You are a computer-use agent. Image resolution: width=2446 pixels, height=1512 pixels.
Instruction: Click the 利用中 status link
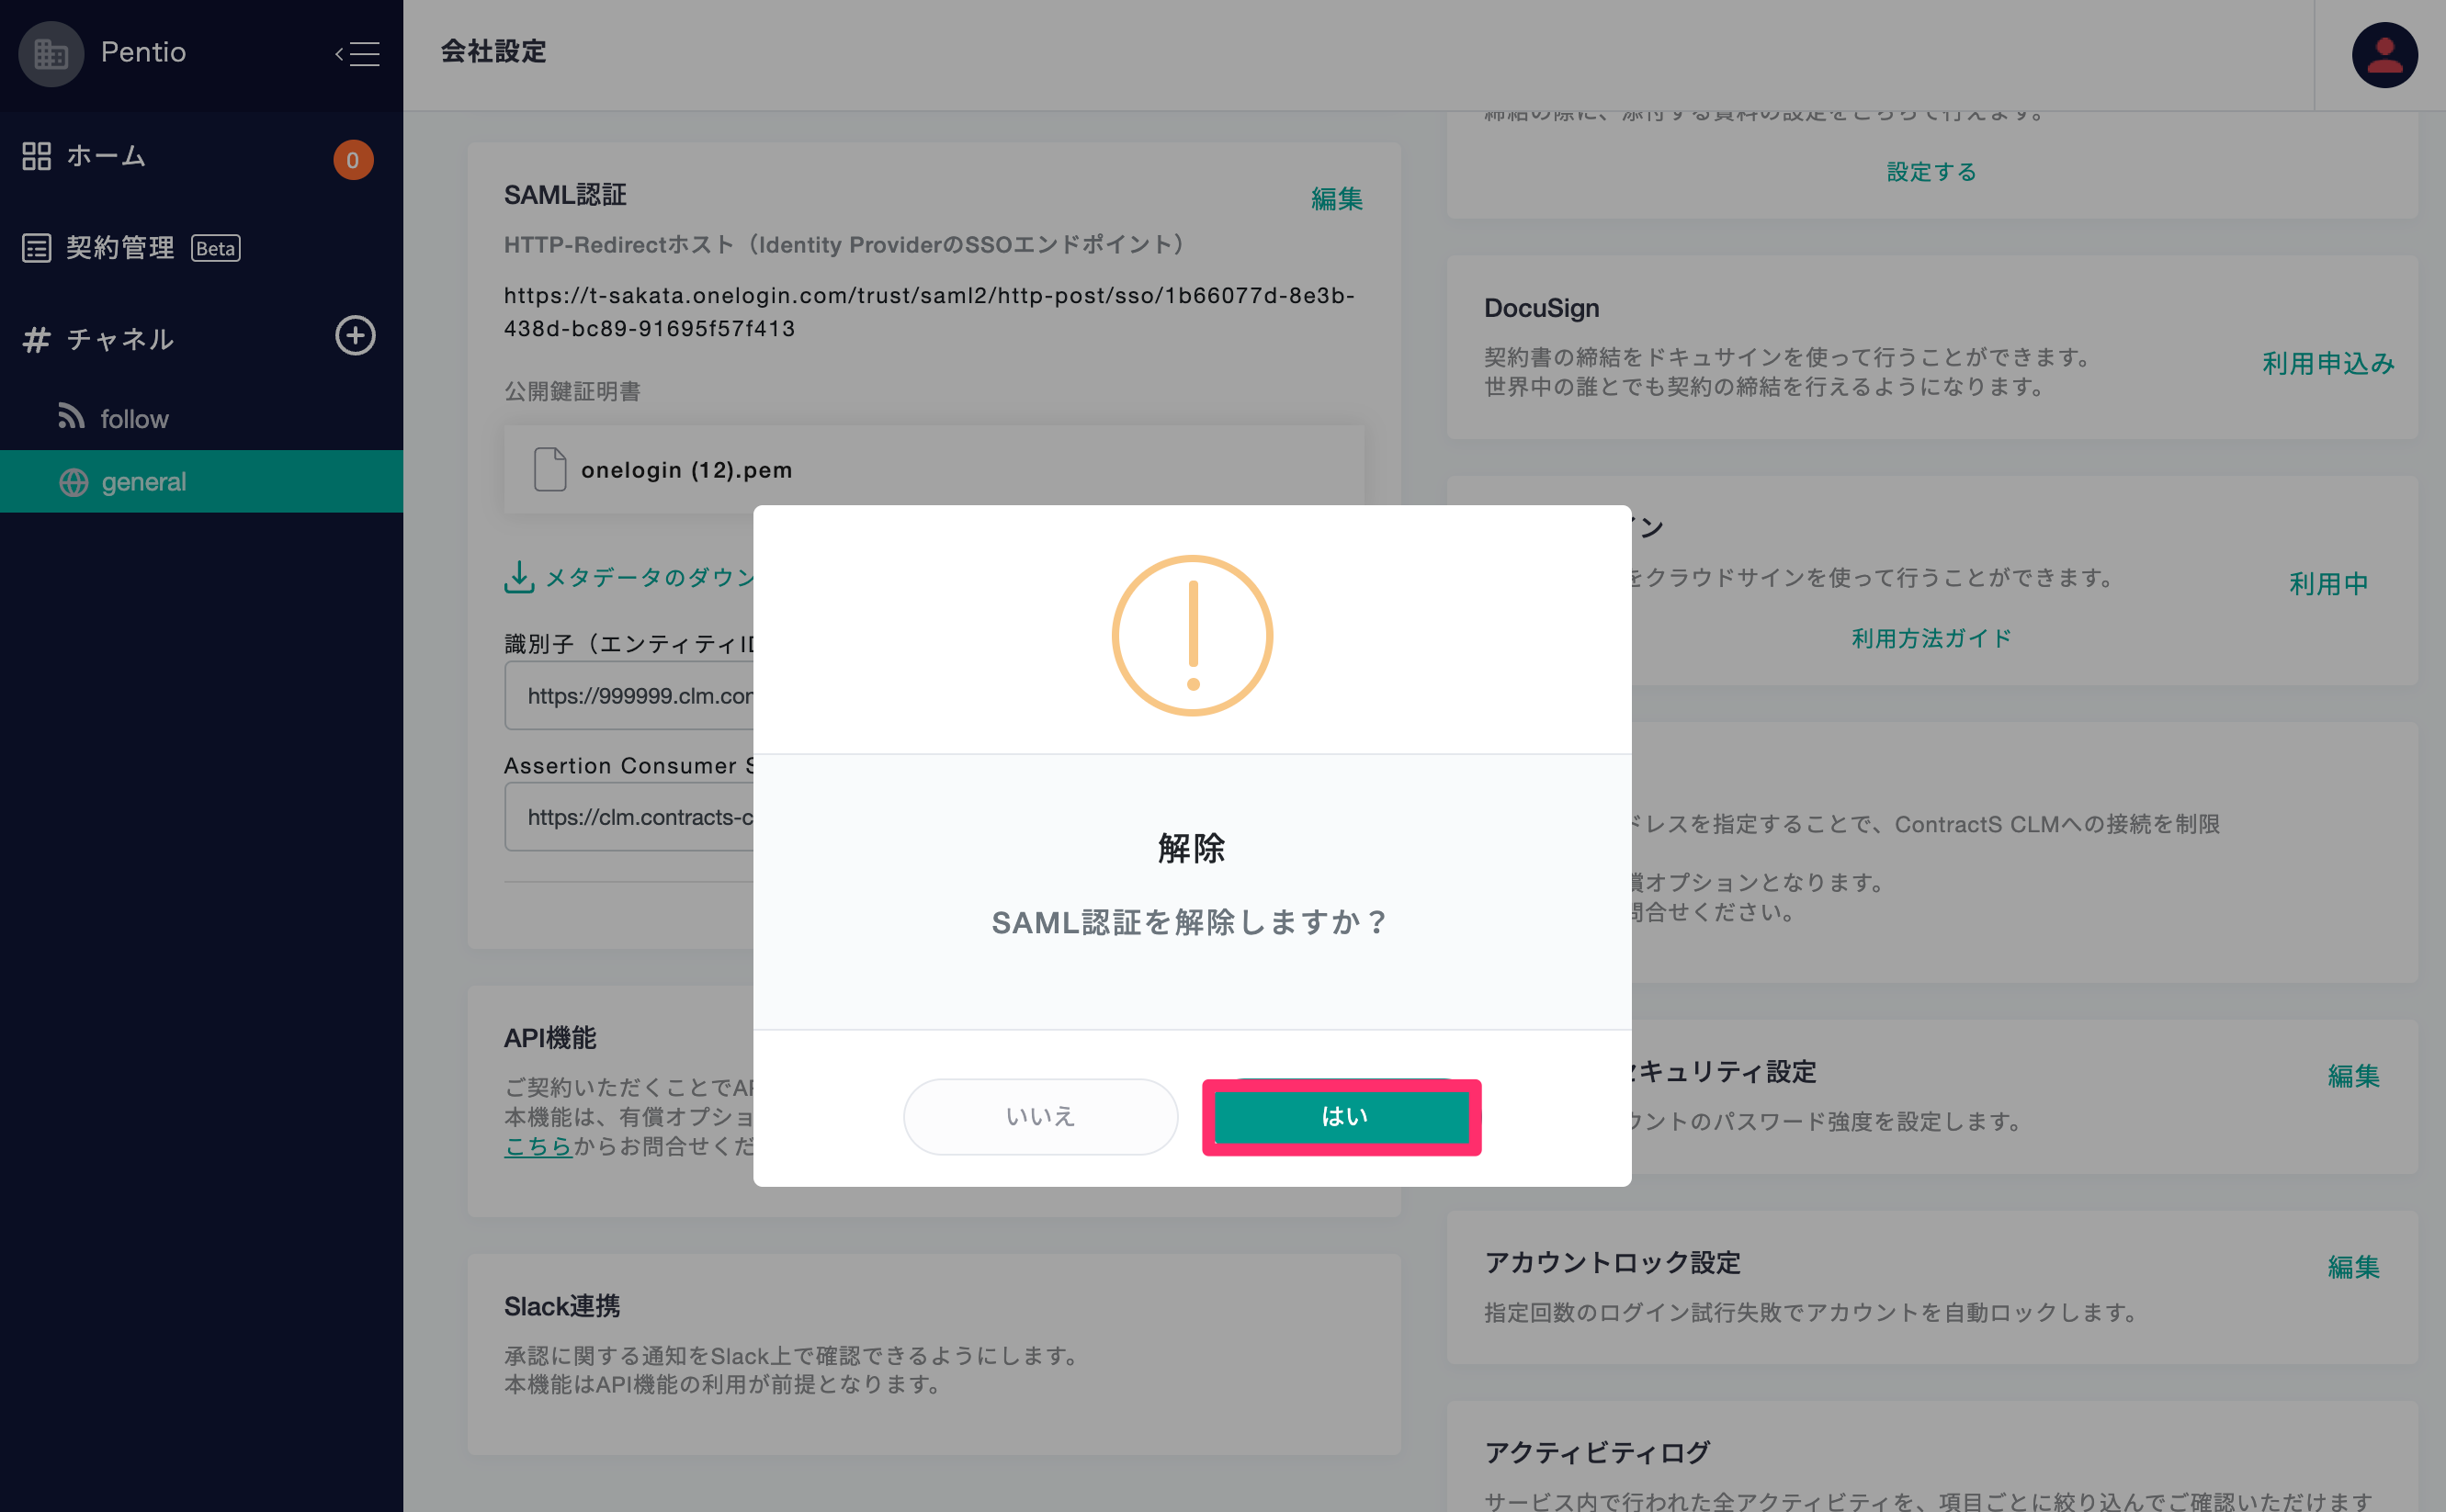pos(2328,583)
